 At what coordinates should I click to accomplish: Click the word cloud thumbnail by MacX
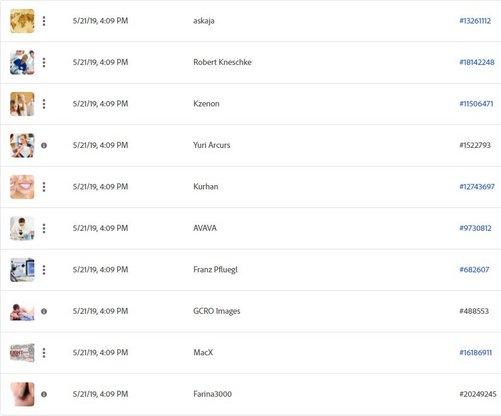[x=22, y=353]
